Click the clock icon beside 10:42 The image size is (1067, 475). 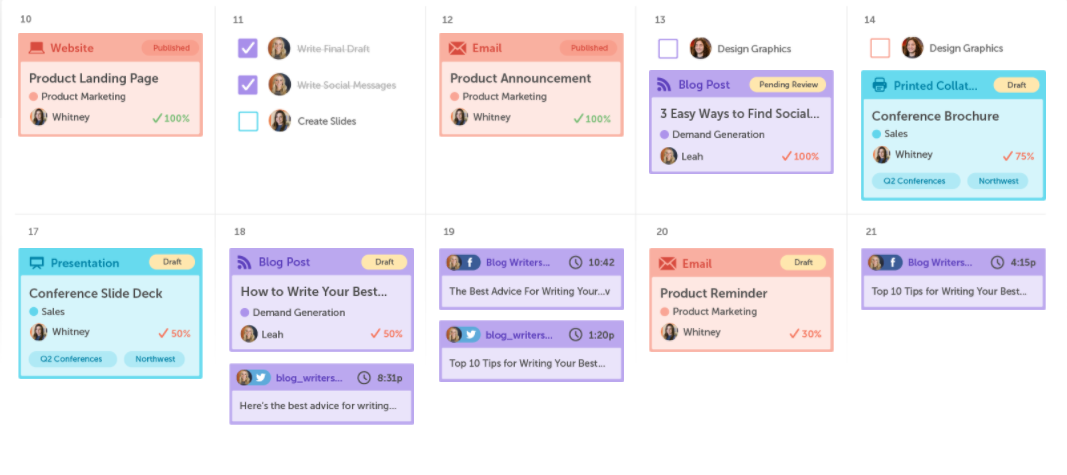click(x=575, y=263)
